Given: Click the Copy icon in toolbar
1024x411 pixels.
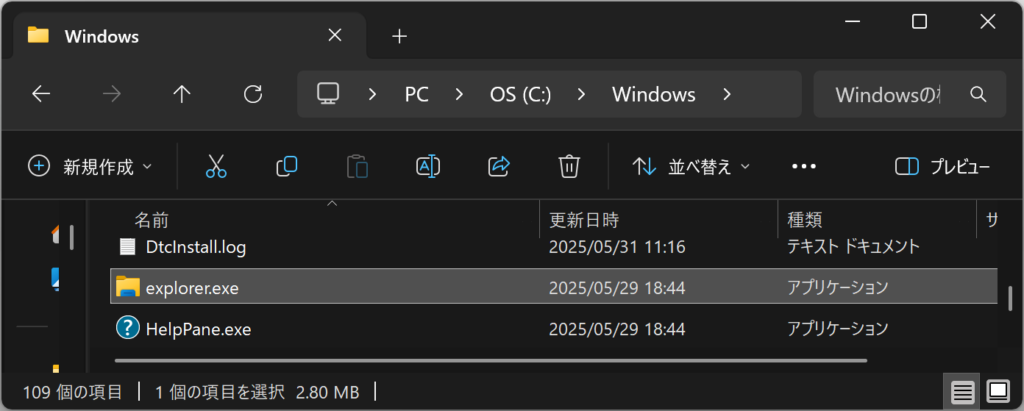Looking at the screenshot, I should click(287, 167).
